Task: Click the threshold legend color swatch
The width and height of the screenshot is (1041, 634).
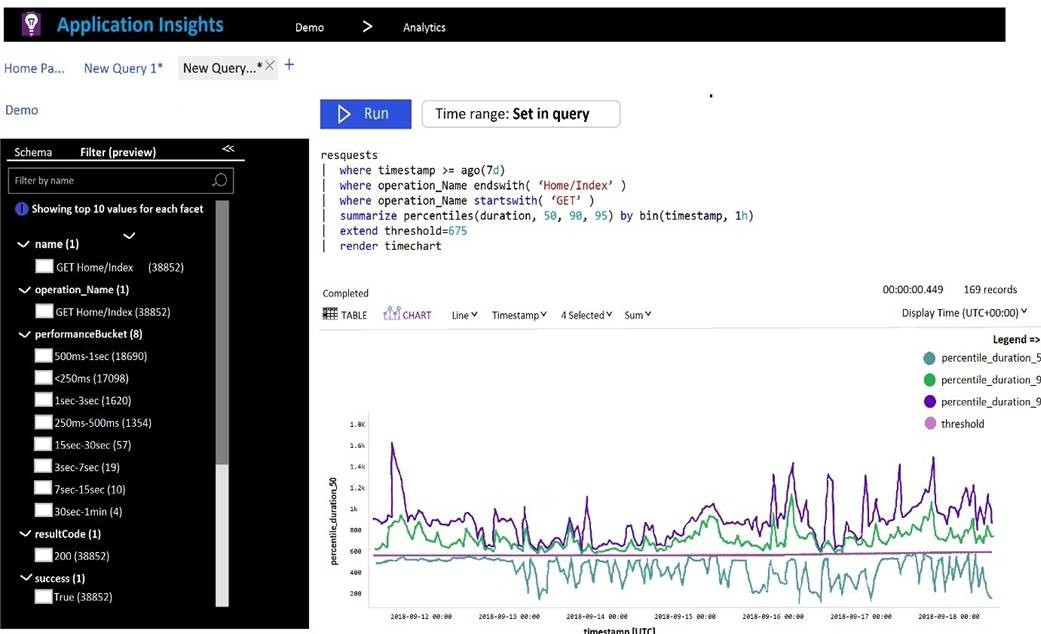Action: 930,424
